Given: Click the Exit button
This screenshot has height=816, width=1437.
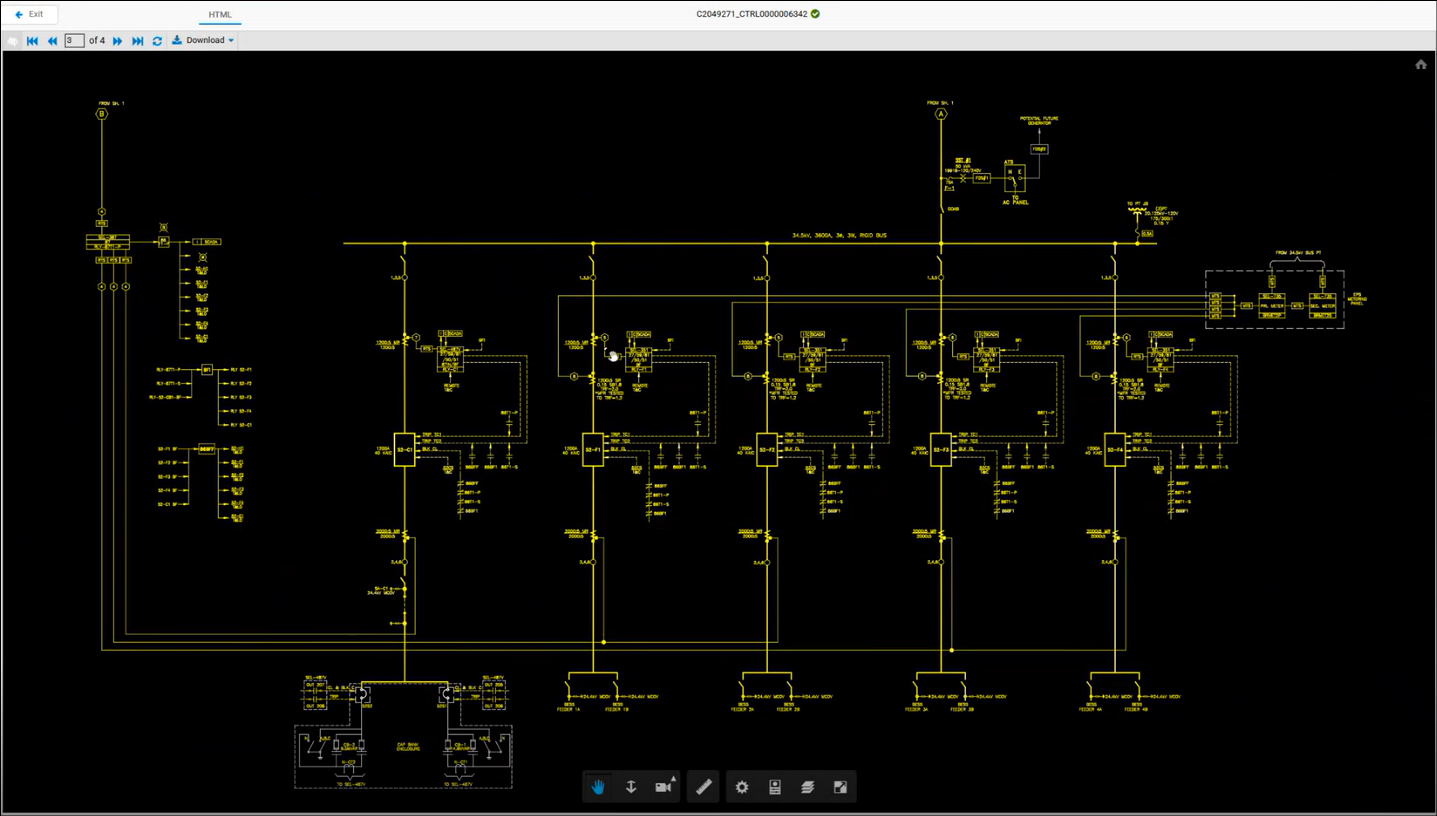Looking at the screenshot, I should coord(29,14).
